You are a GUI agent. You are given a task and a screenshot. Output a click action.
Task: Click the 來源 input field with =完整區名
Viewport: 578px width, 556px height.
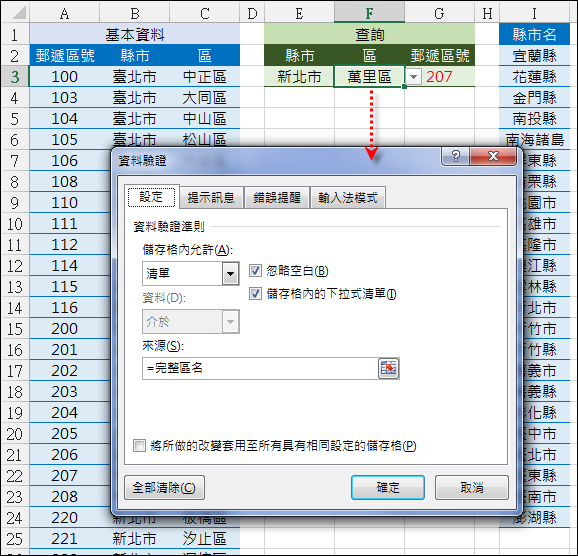pos(260,368)
